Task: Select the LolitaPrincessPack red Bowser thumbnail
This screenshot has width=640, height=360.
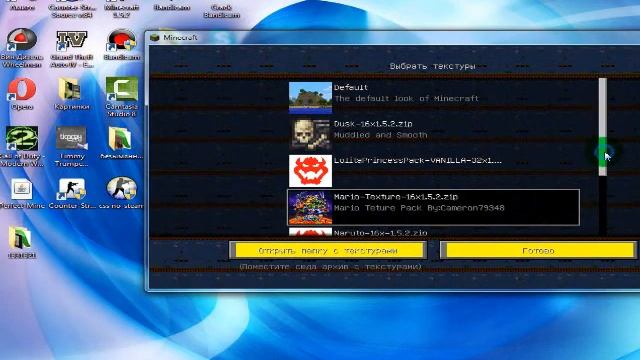Action: pos(310,171)
